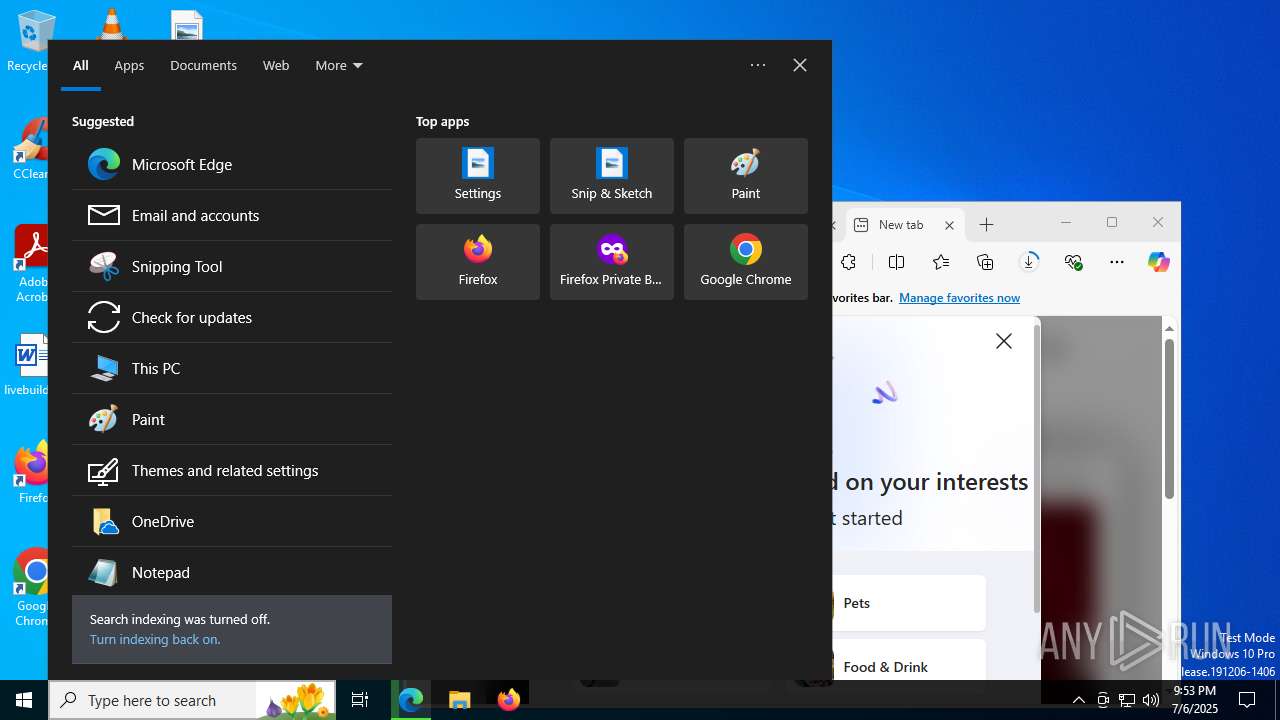The width and height of the screenshot is (1280, 720).
Task: Open network icon in system tray
Action: pyautogui.click(x=1127, y=700)
